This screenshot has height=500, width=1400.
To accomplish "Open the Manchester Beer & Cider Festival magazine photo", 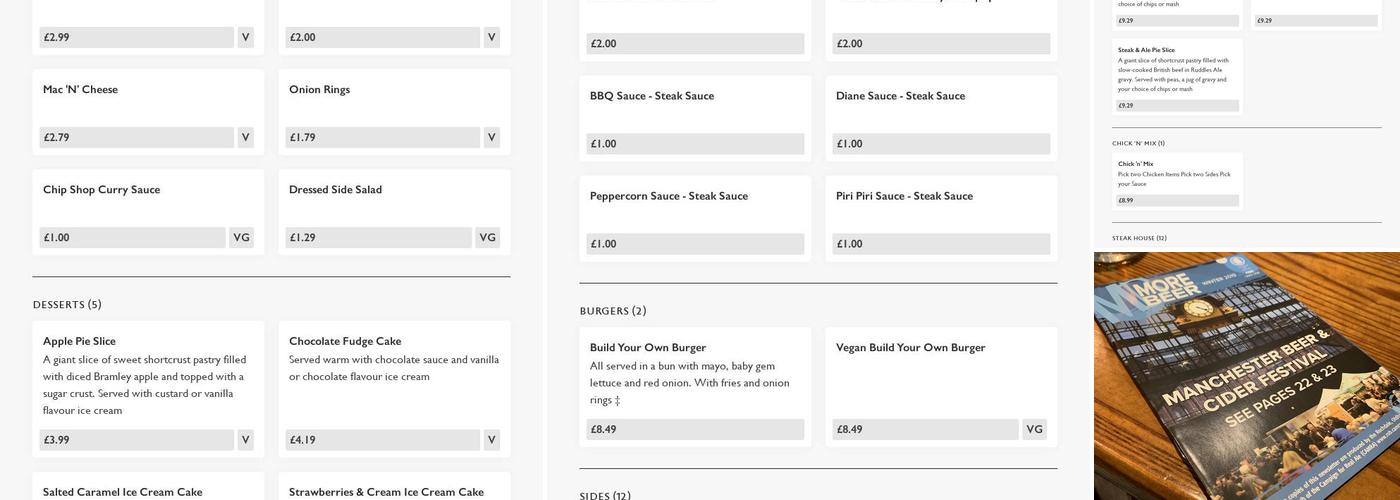I will point(1246,376).
